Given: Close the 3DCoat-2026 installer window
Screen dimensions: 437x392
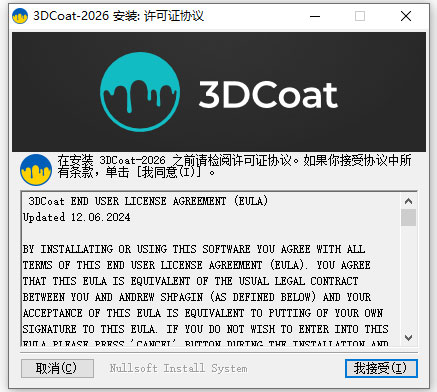Looking at the screenshot, I should coord(406,16).
